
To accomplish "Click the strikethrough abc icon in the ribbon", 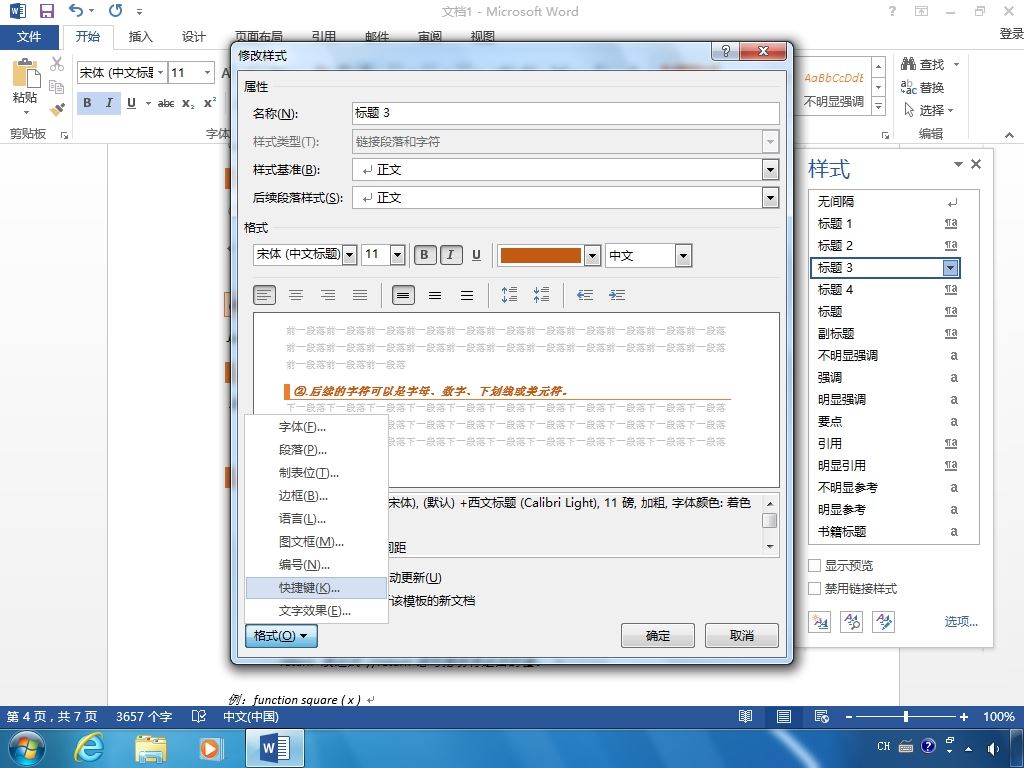I will pos(166,103).
